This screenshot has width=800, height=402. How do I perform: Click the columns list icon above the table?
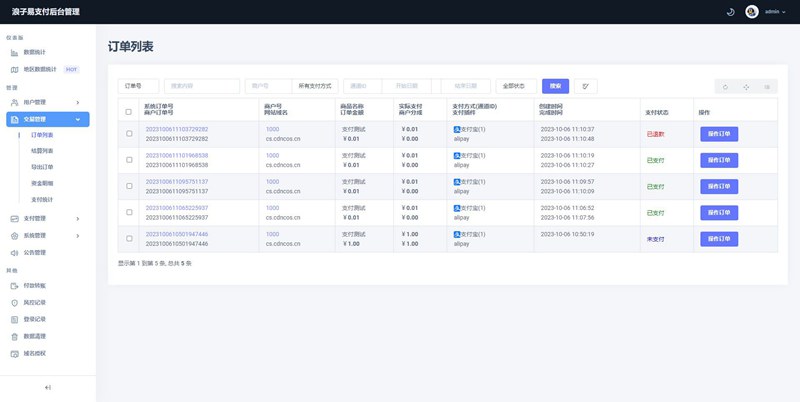click(766, 87)
